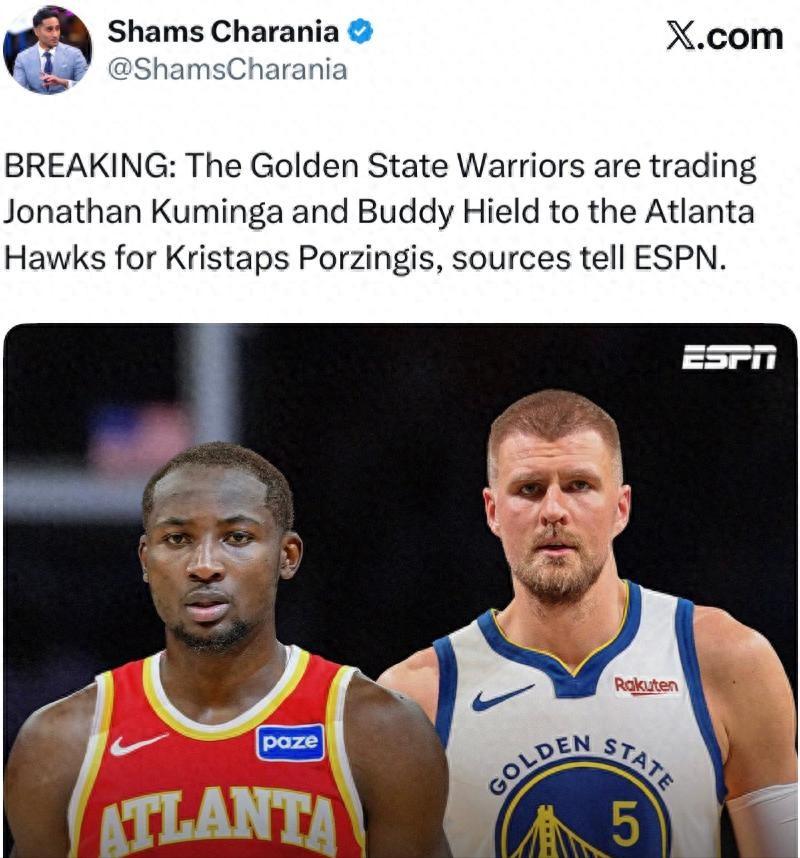Open Shams Charania's profile avatar

tap(48, 50)
